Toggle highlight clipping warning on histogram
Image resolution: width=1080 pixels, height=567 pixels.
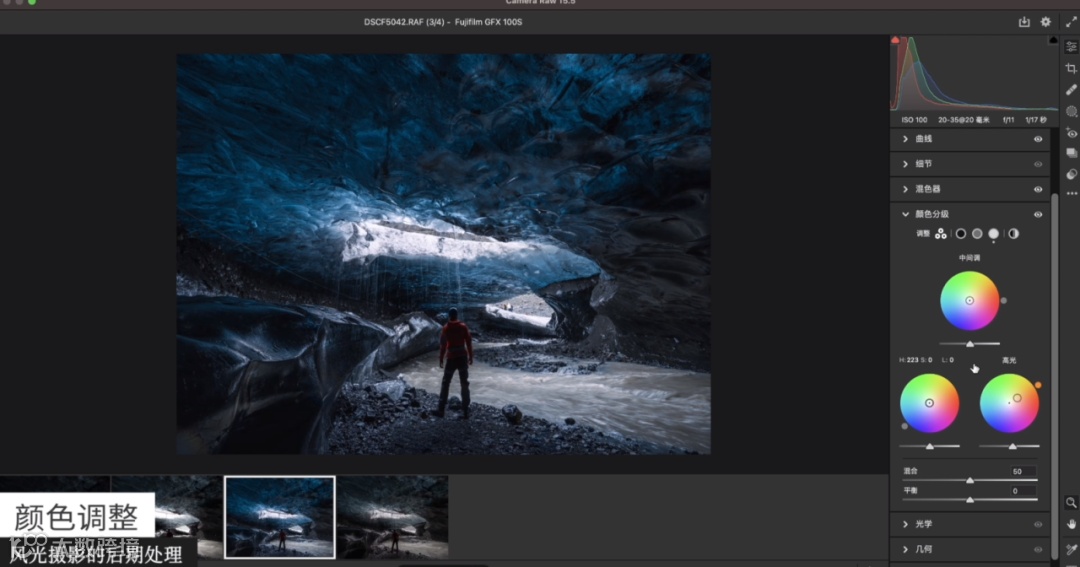pyautogui.click(x=1053, y=40)
